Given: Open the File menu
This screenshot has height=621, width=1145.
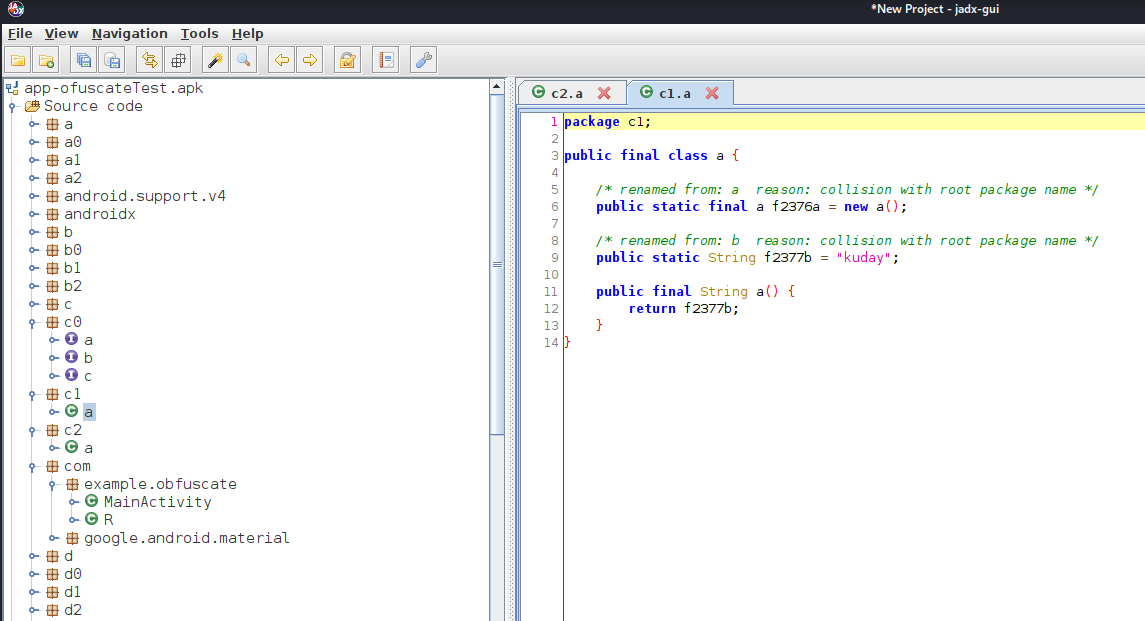Looking at the screenshot, I should [20, 34].
